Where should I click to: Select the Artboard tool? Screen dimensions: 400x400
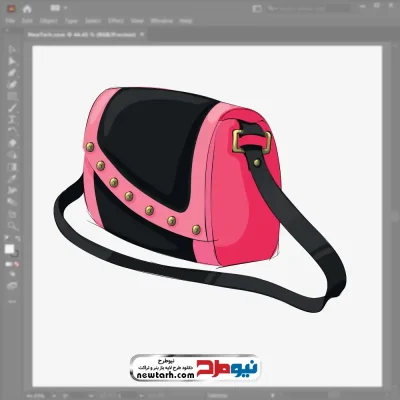[12, 214]
